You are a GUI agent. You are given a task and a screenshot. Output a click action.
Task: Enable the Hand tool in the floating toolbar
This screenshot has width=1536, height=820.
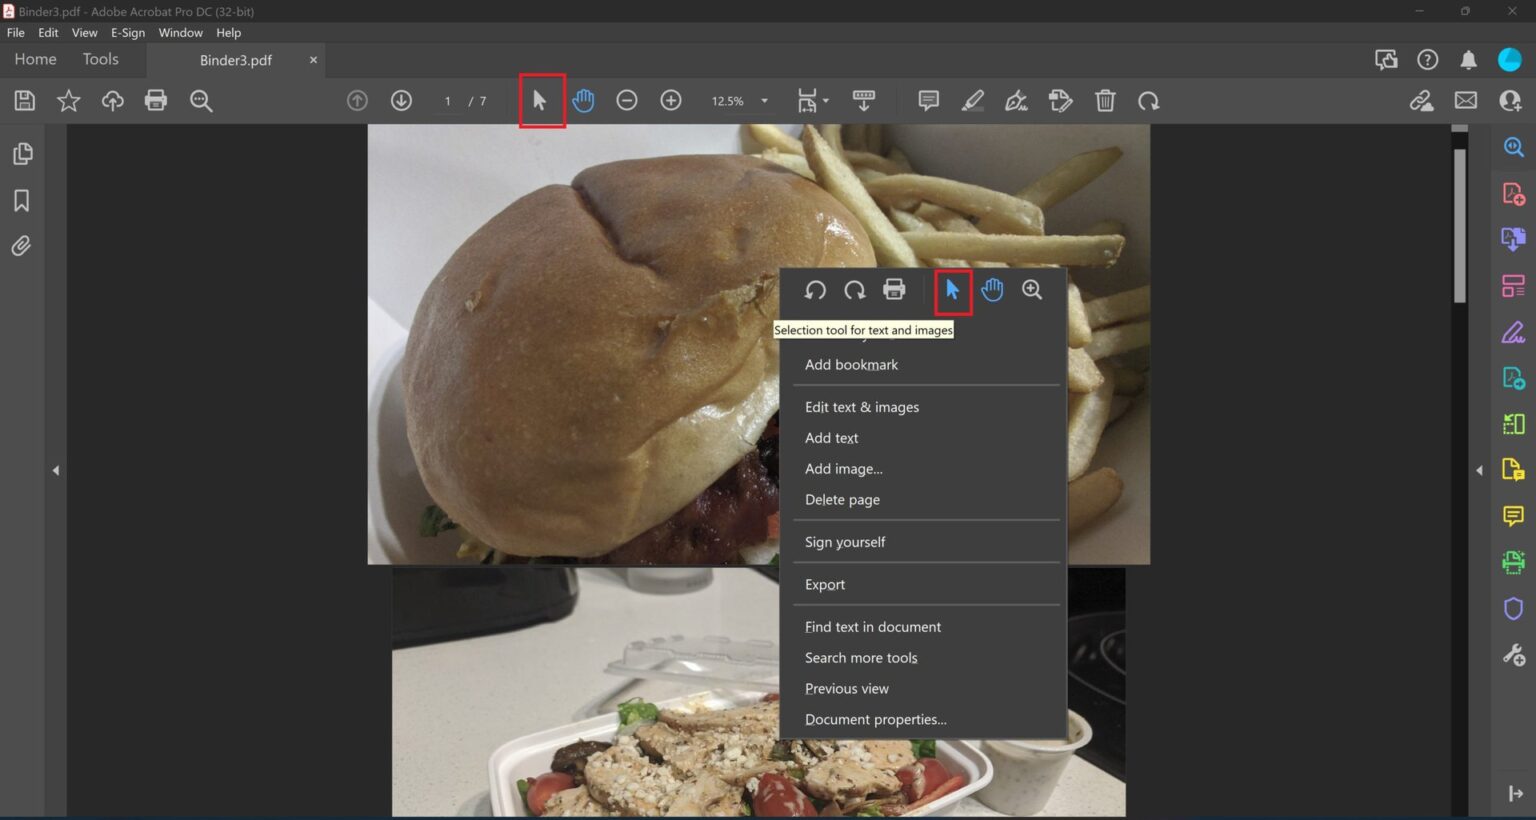(x=992, y=289)
